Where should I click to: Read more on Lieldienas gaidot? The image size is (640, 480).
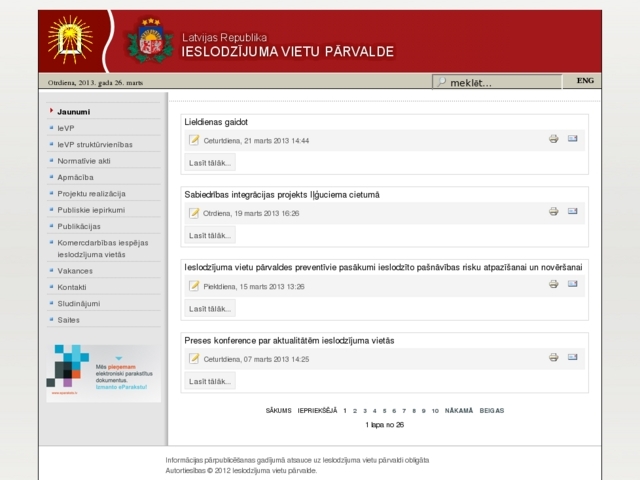210,162
